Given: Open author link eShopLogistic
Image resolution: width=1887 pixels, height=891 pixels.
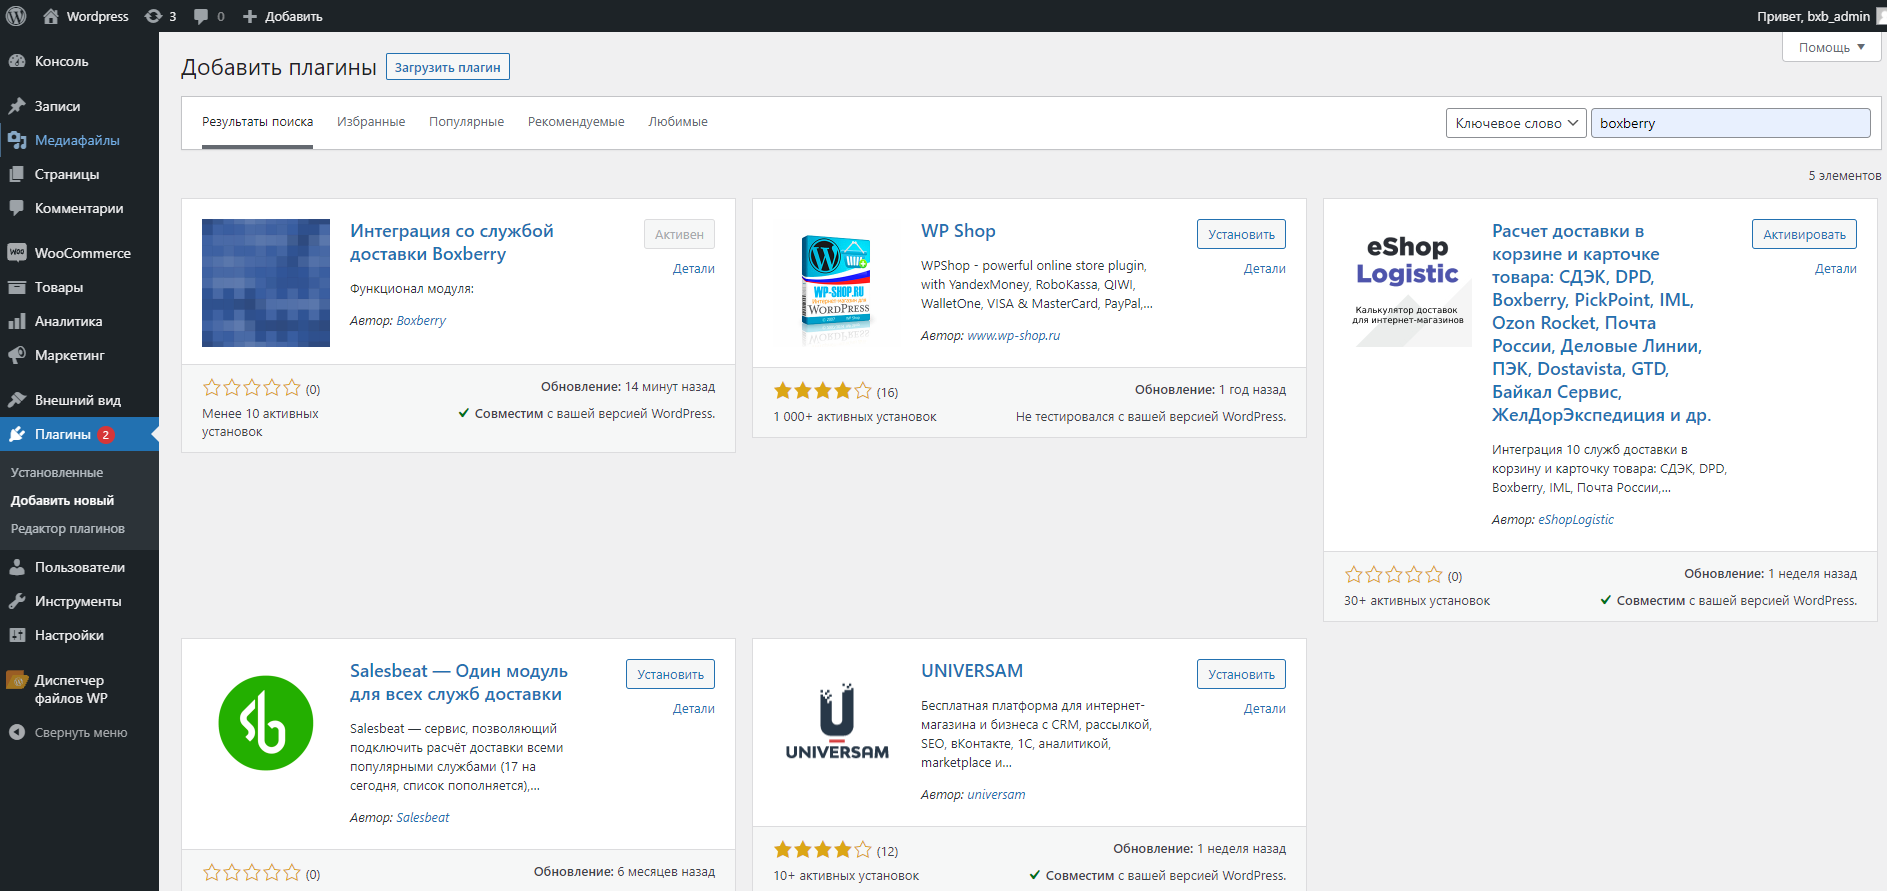Looking at the screenshot, I should (1576, 520).
